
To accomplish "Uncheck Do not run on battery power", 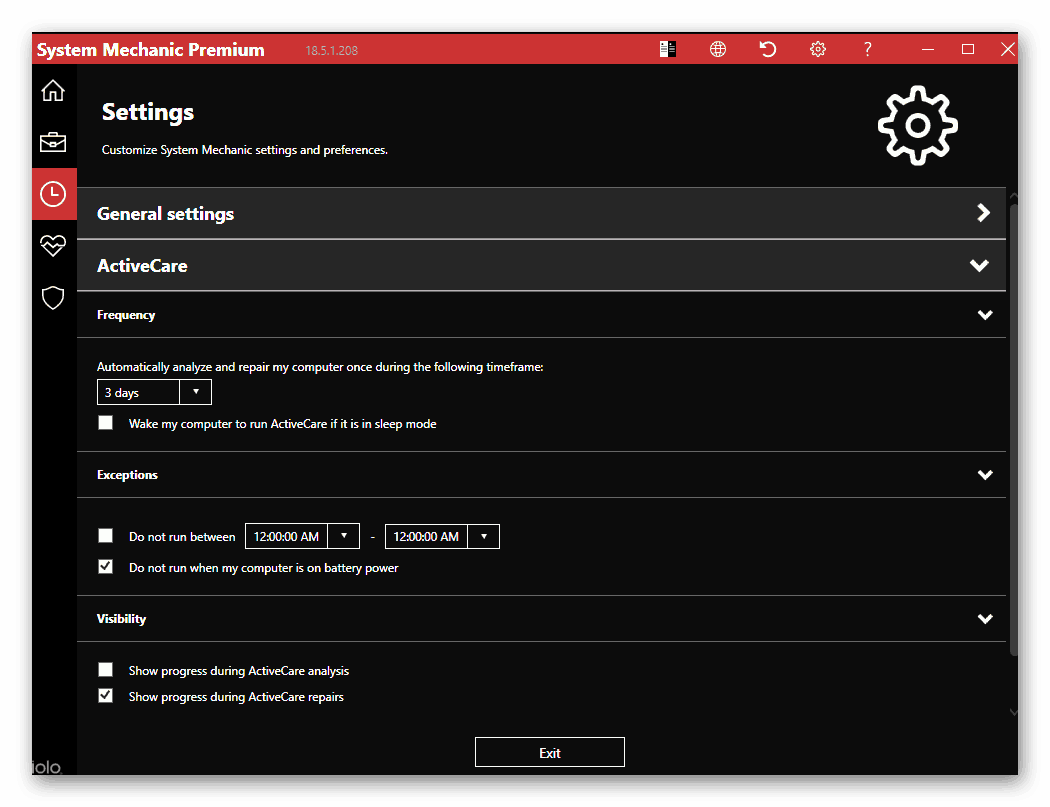I will [x=105, y=567].
